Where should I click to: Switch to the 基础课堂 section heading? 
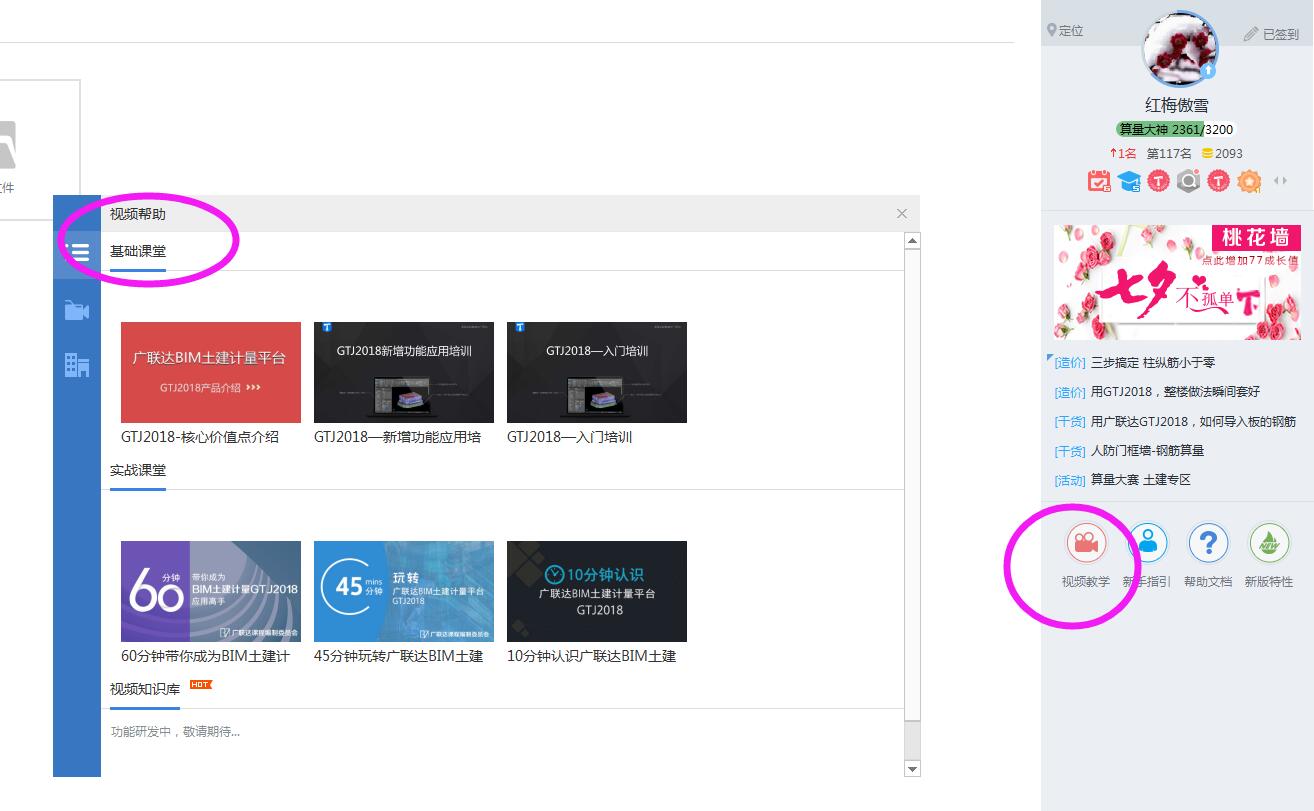[138, 251]
